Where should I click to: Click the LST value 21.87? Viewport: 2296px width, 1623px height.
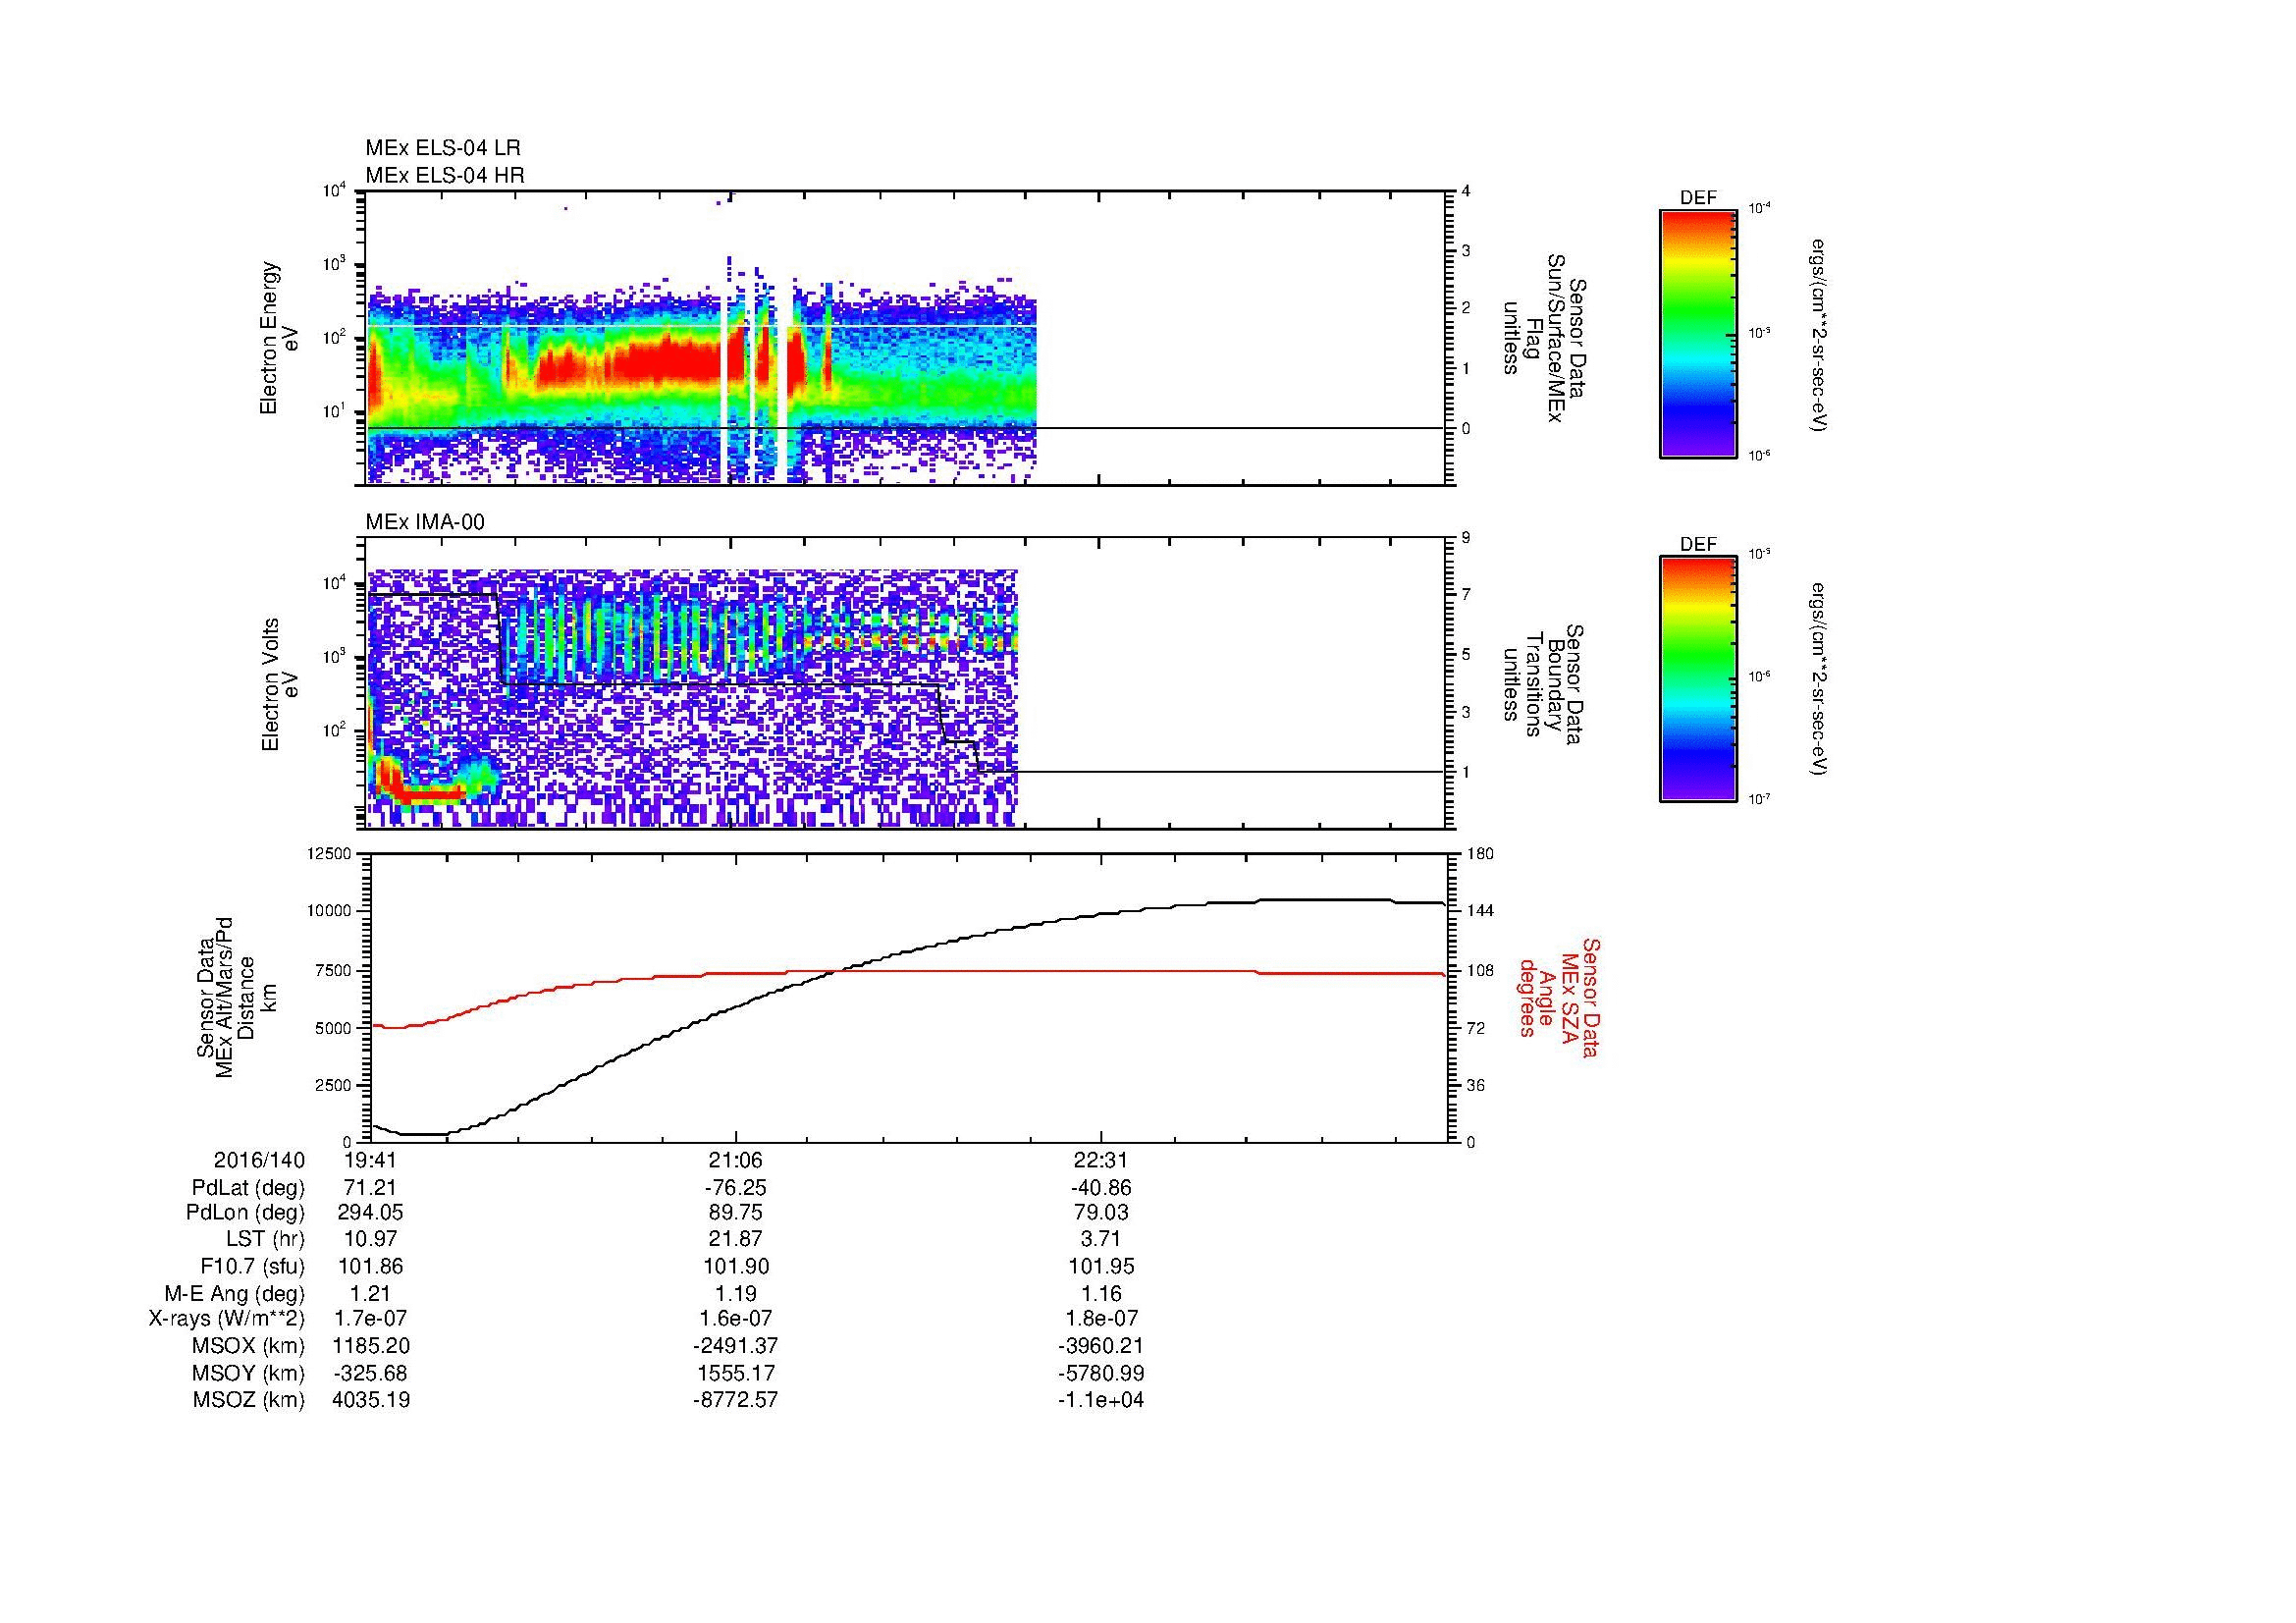[736, 1239]
